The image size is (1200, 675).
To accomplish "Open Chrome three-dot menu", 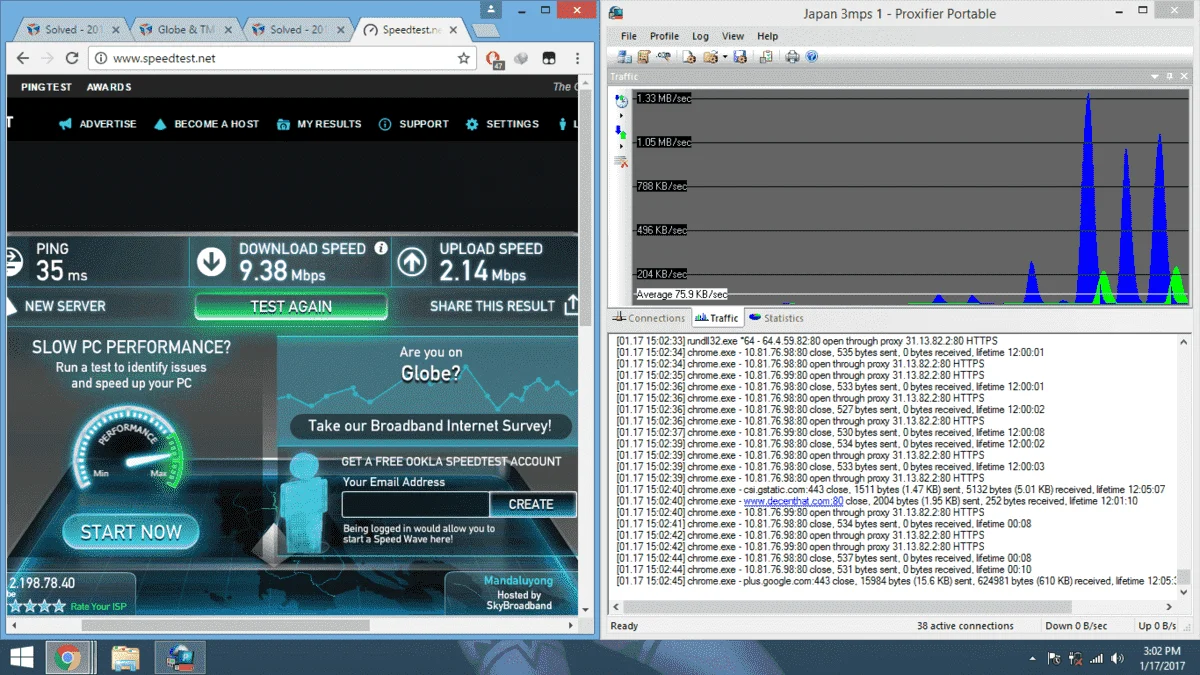I will click(x=578, y=59).
